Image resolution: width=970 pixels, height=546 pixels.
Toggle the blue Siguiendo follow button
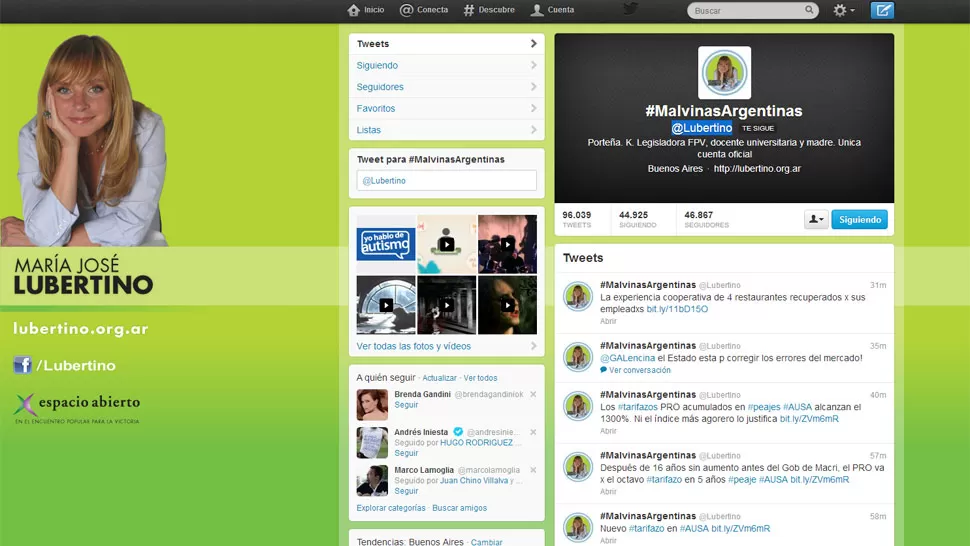pos(859,219)
